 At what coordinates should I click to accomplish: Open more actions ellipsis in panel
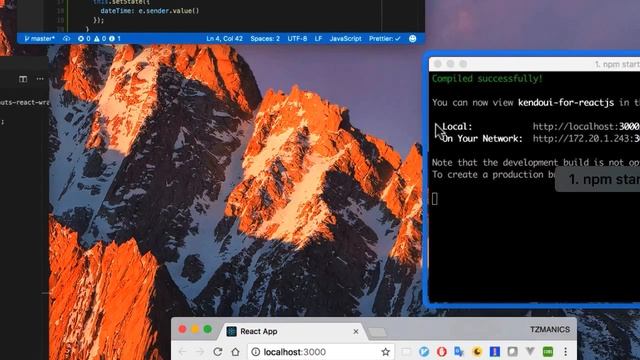[x=40, y=79]
